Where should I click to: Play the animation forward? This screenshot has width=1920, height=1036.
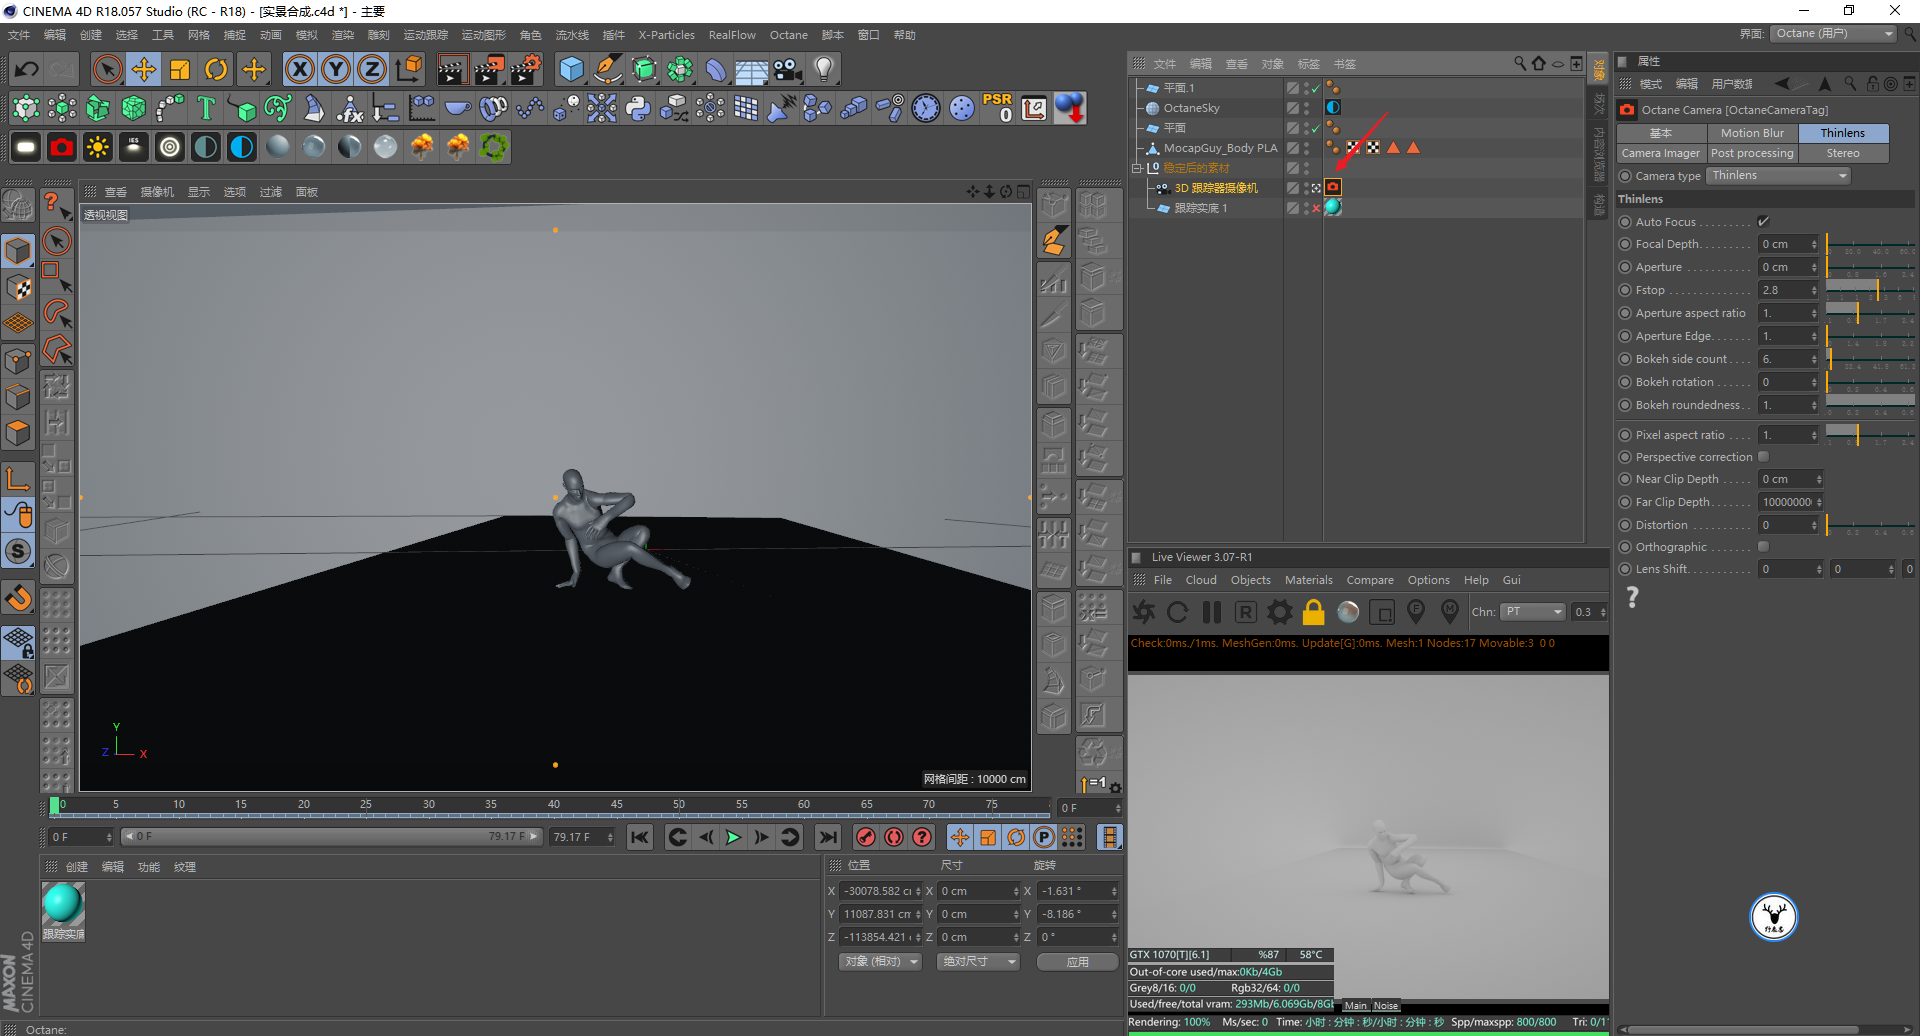click(733, 837)
